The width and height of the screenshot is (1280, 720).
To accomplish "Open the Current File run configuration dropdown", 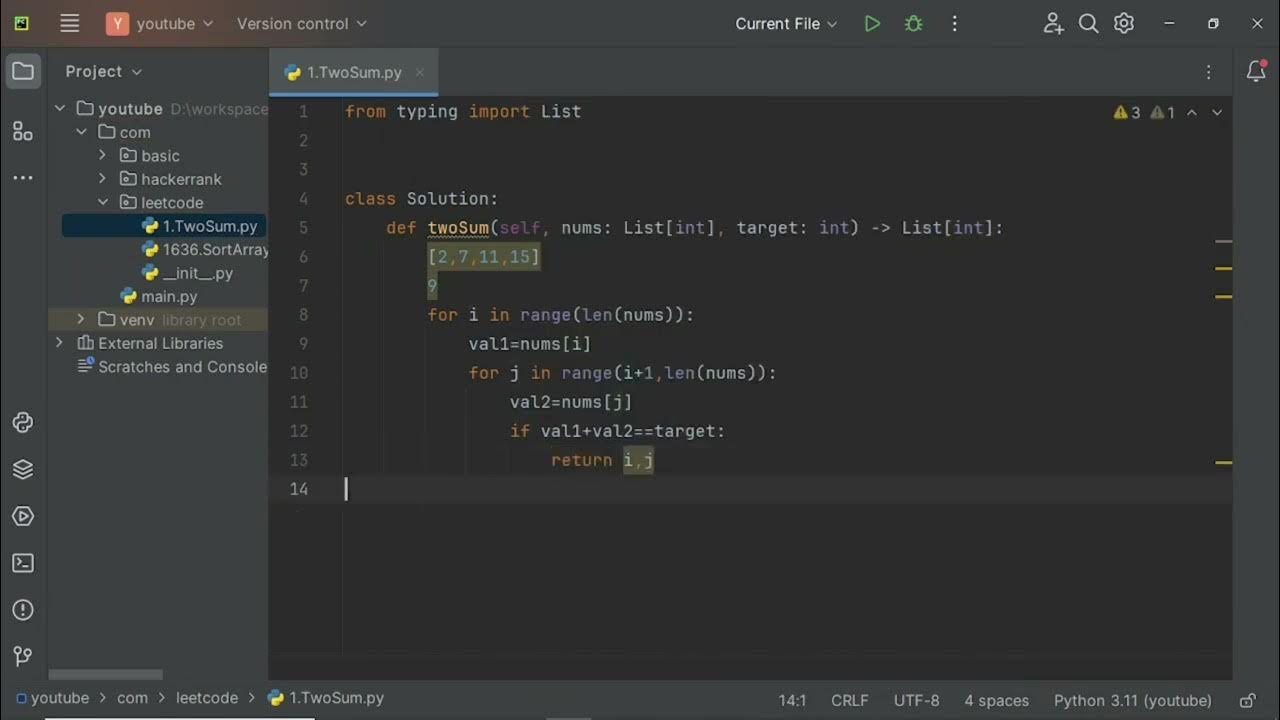I will point(786,23).
